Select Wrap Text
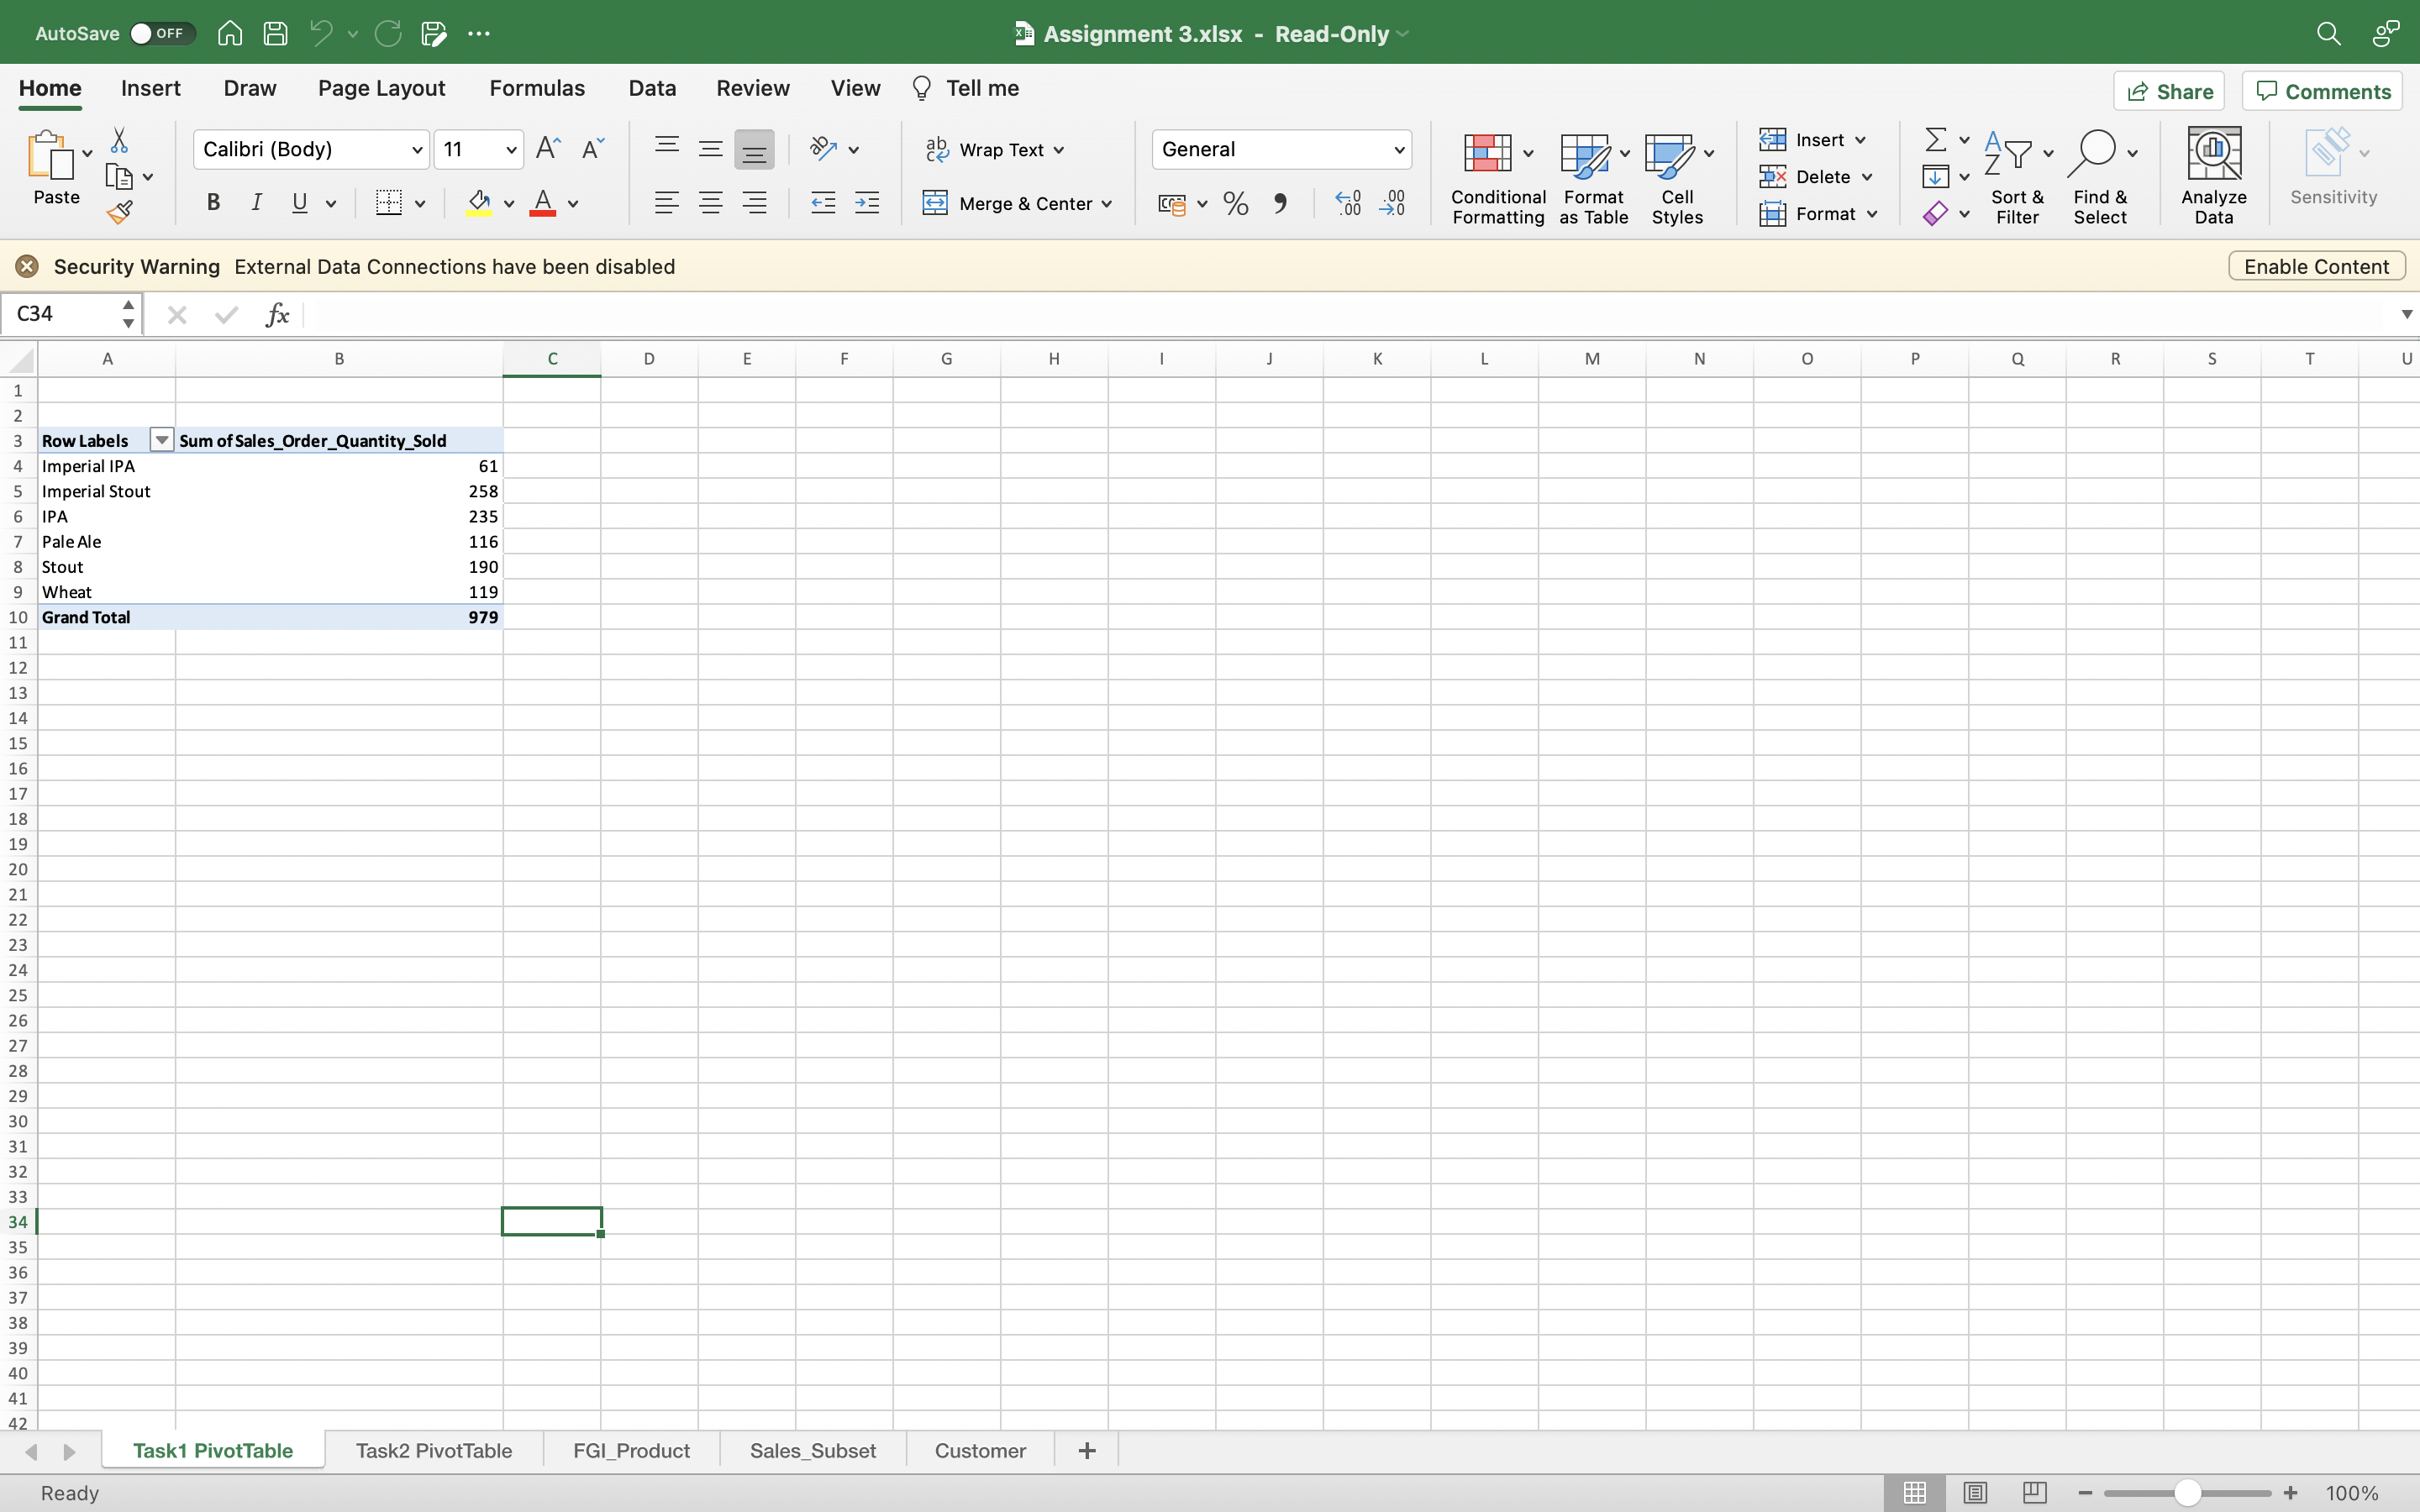2420x1512 pixels. coord(994,149)
